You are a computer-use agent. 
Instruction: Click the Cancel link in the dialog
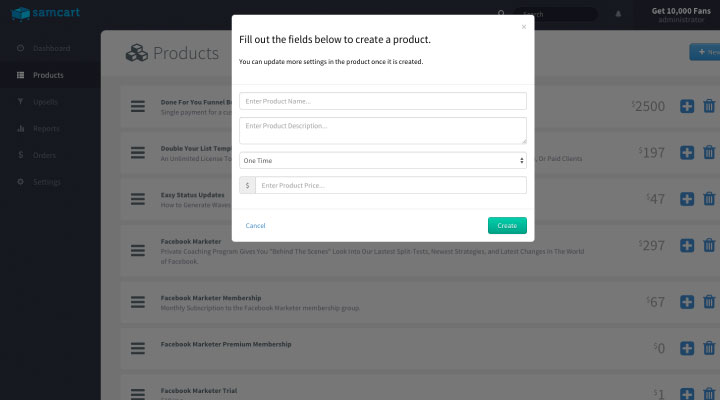pyautogui.click(x=255, y=225)
